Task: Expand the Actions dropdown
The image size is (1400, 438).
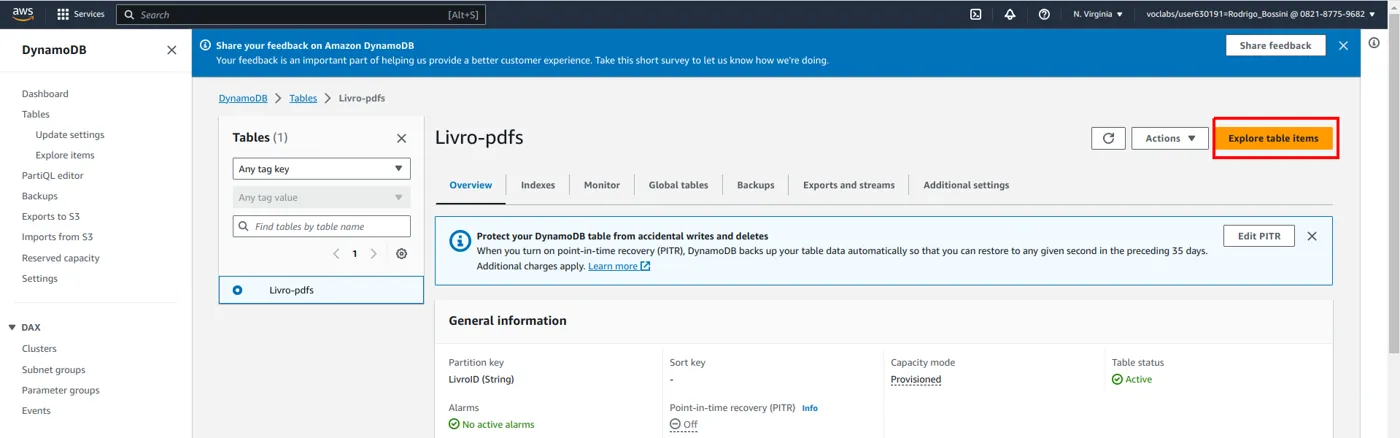Action: [1170, 138]
